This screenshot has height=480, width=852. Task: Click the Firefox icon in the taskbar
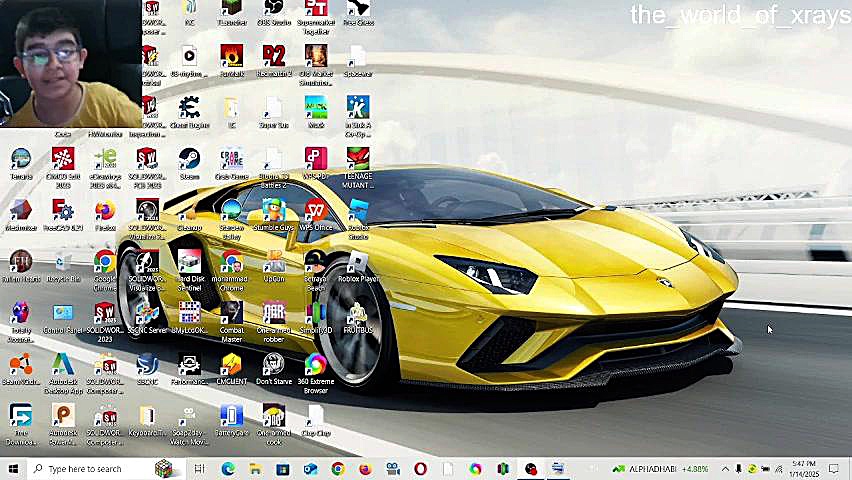[x=365, y=469]
